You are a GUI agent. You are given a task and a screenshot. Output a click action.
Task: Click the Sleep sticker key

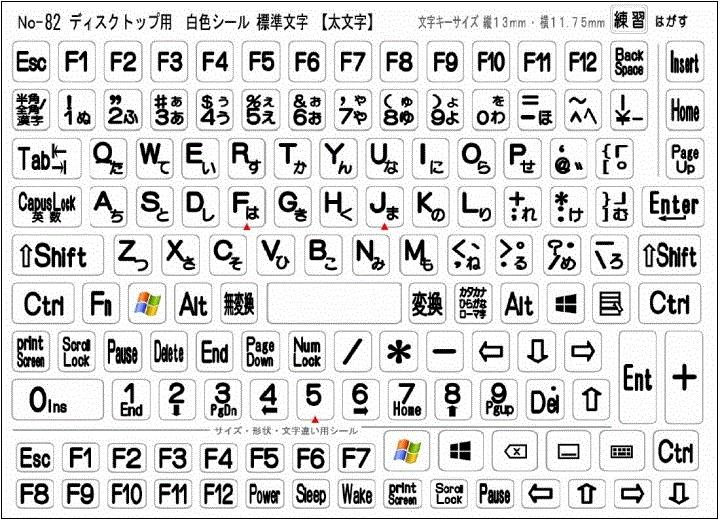(x=310, y=494)
